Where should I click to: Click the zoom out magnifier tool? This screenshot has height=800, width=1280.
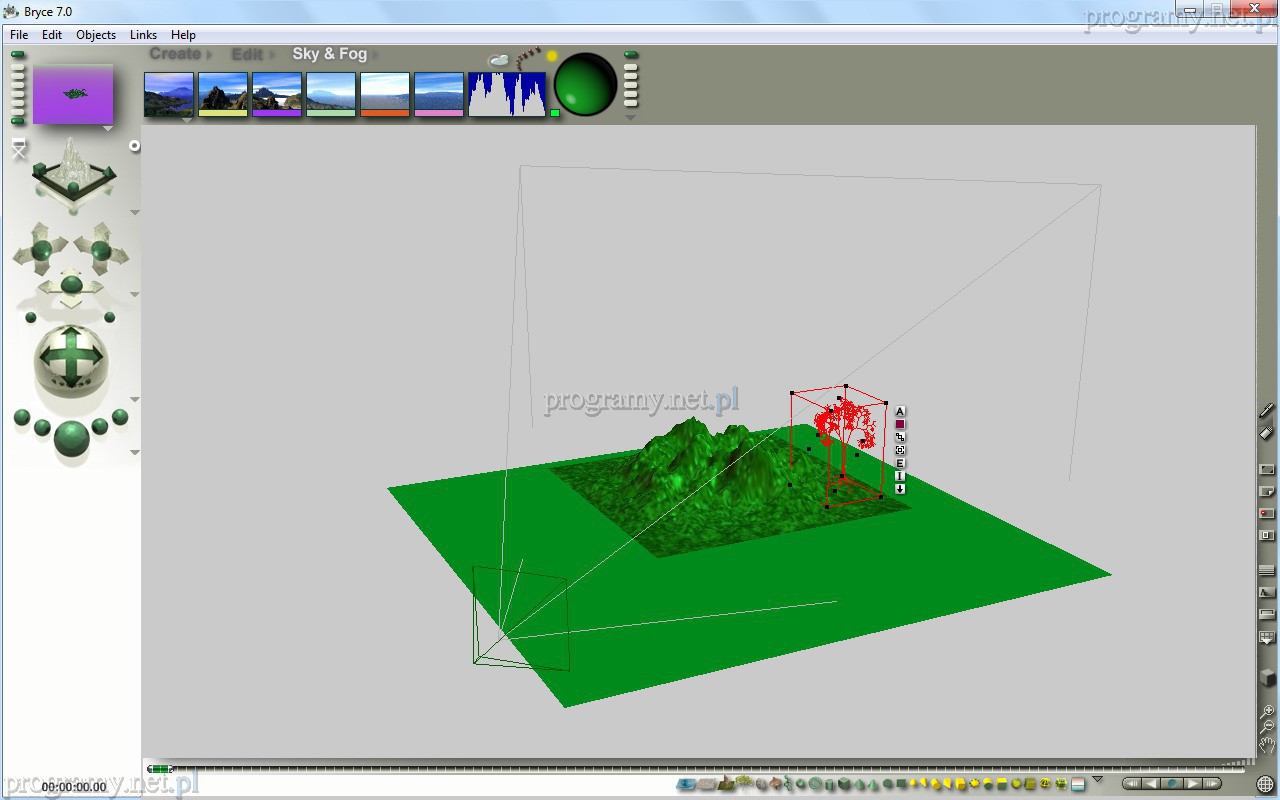pos(1268,726)
